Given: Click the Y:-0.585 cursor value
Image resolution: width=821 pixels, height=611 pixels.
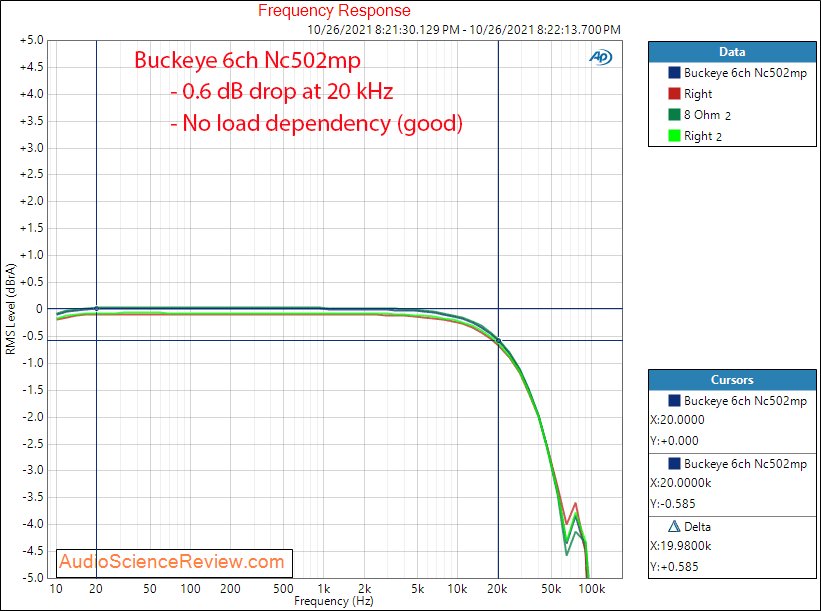Looking at the screenshot, I should click(x=673, y=504).
